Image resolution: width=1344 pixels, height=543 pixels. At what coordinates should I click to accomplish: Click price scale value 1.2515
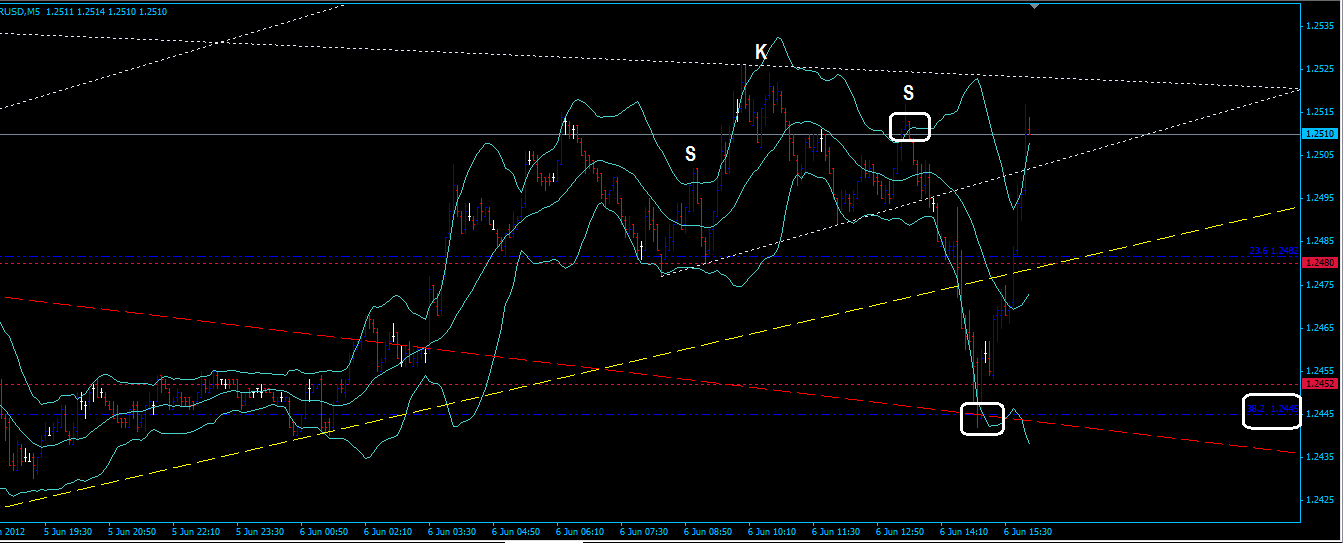(1320, 112)
